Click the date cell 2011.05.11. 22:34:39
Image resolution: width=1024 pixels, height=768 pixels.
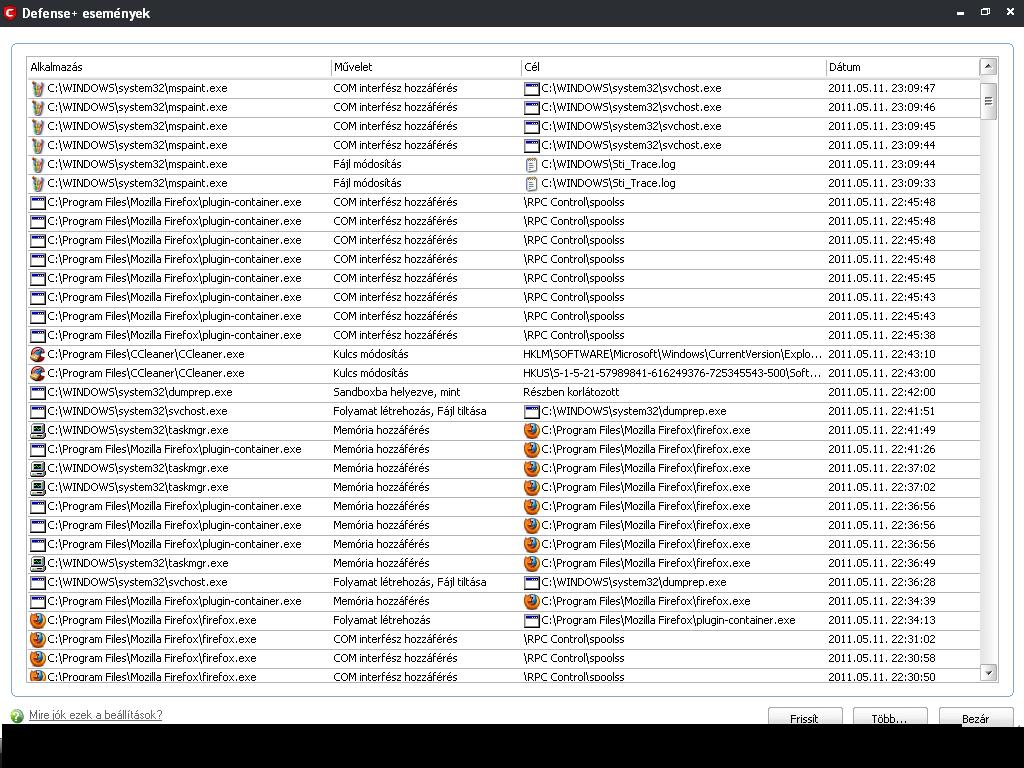pyautogui.click(x=882, y=601)
